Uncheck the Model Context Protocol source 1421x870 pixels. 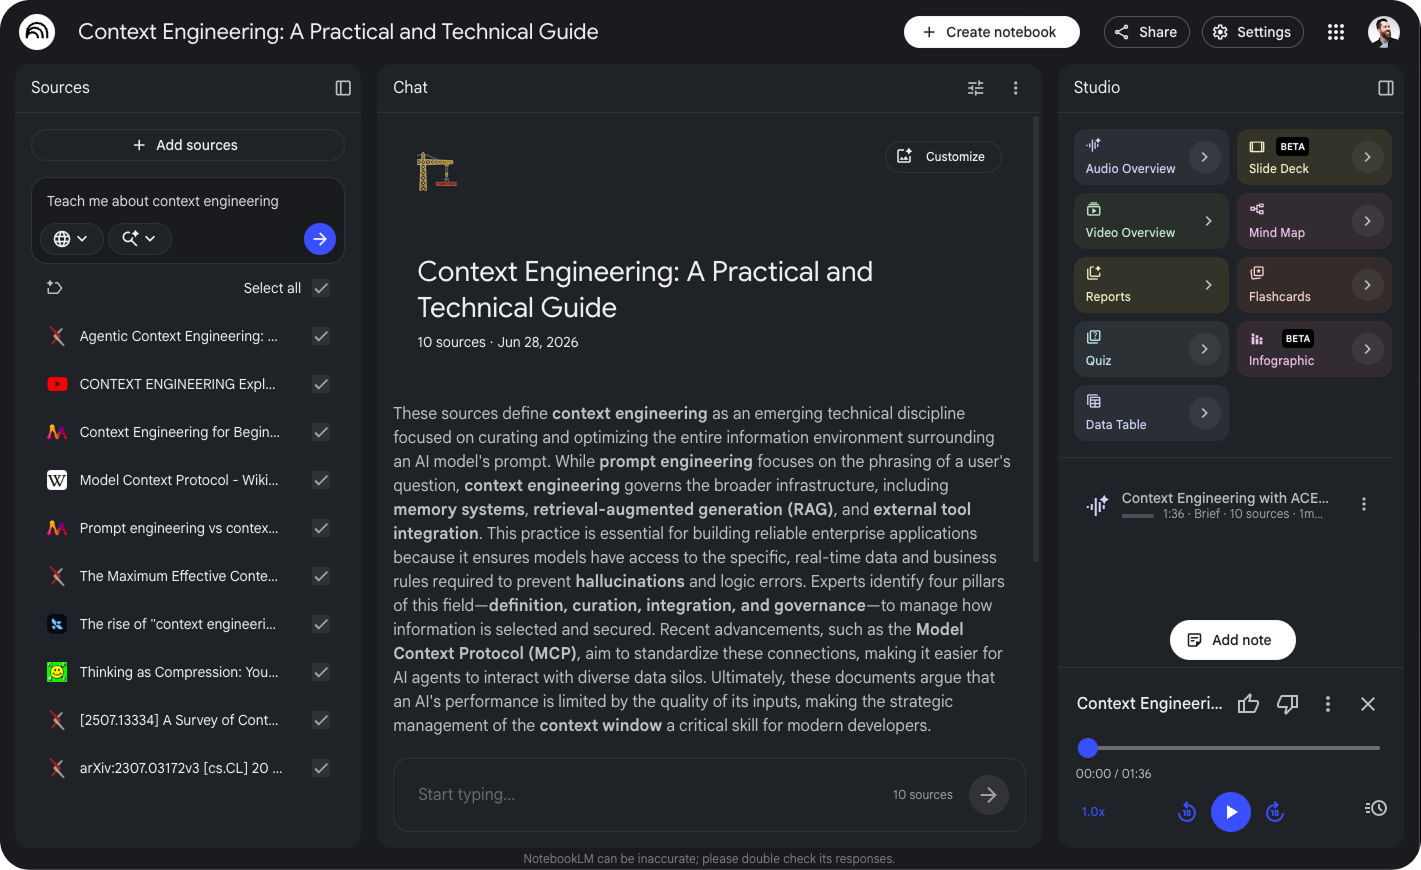(x=321, y=480)
